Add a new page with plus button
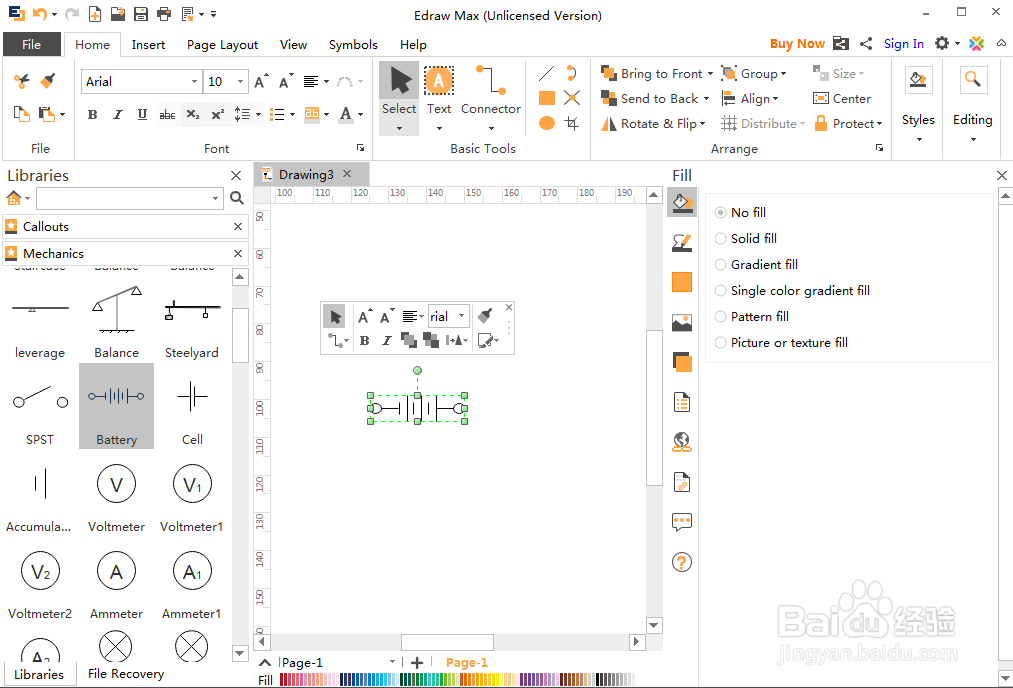 pyautogui.click(x=417, y=663)
